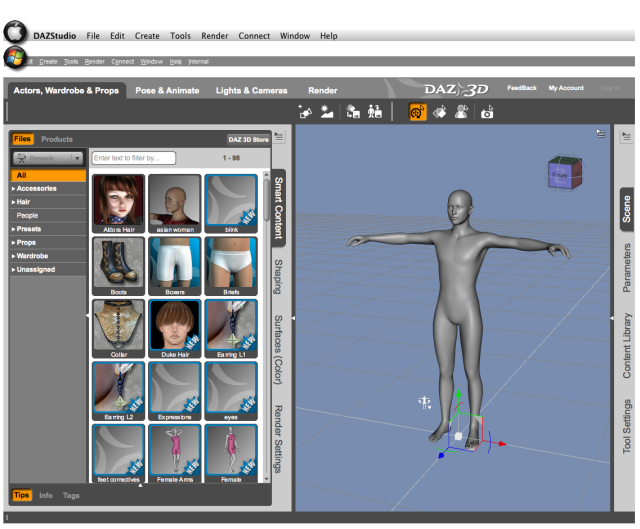
Task: Toggle the Info pane at bottom
Action: 46,495
